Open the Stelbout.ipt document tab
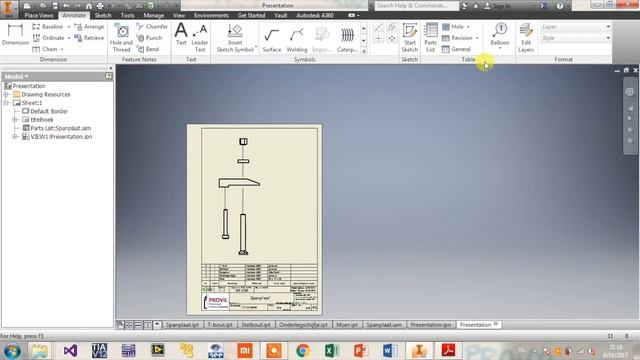Viewport: 640px width, 360px height. click(256, 325)
